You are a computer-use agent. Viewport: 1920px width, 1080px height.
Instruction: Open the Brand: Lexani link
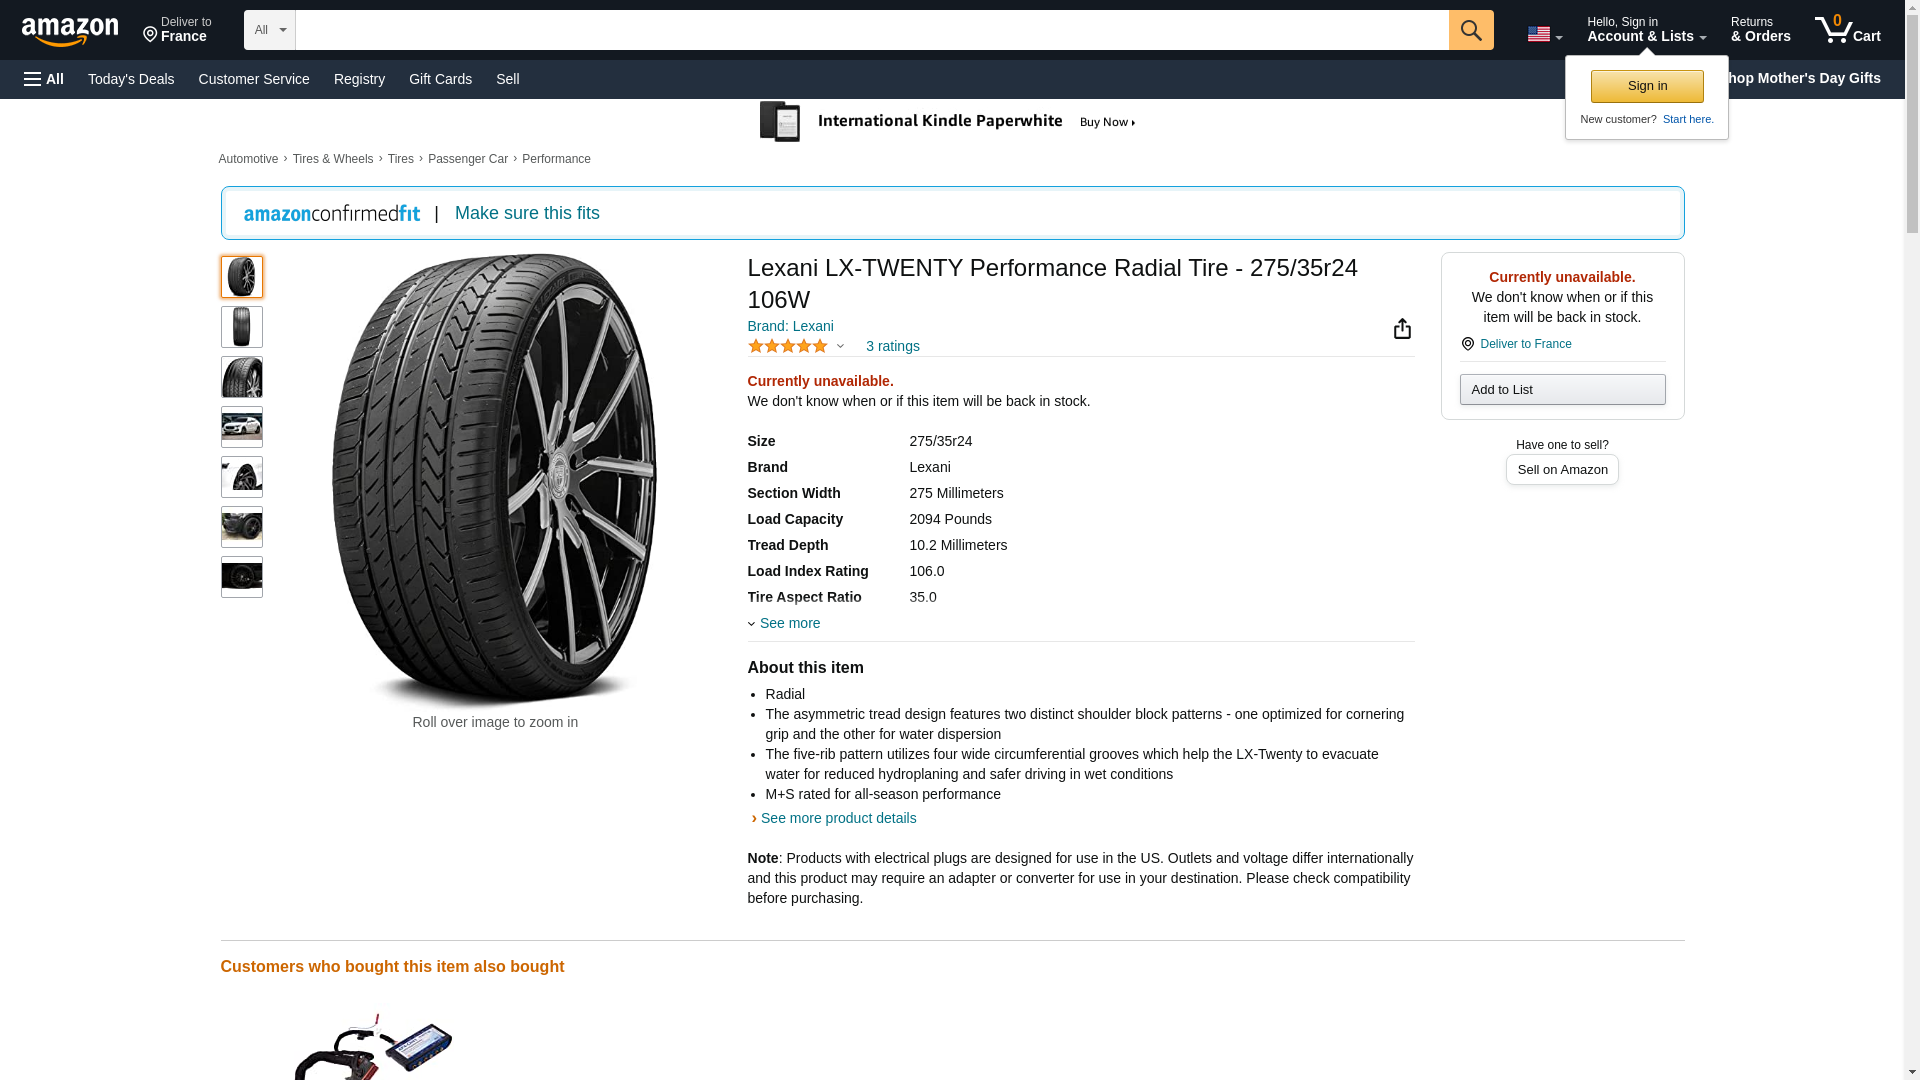point(790,326)
